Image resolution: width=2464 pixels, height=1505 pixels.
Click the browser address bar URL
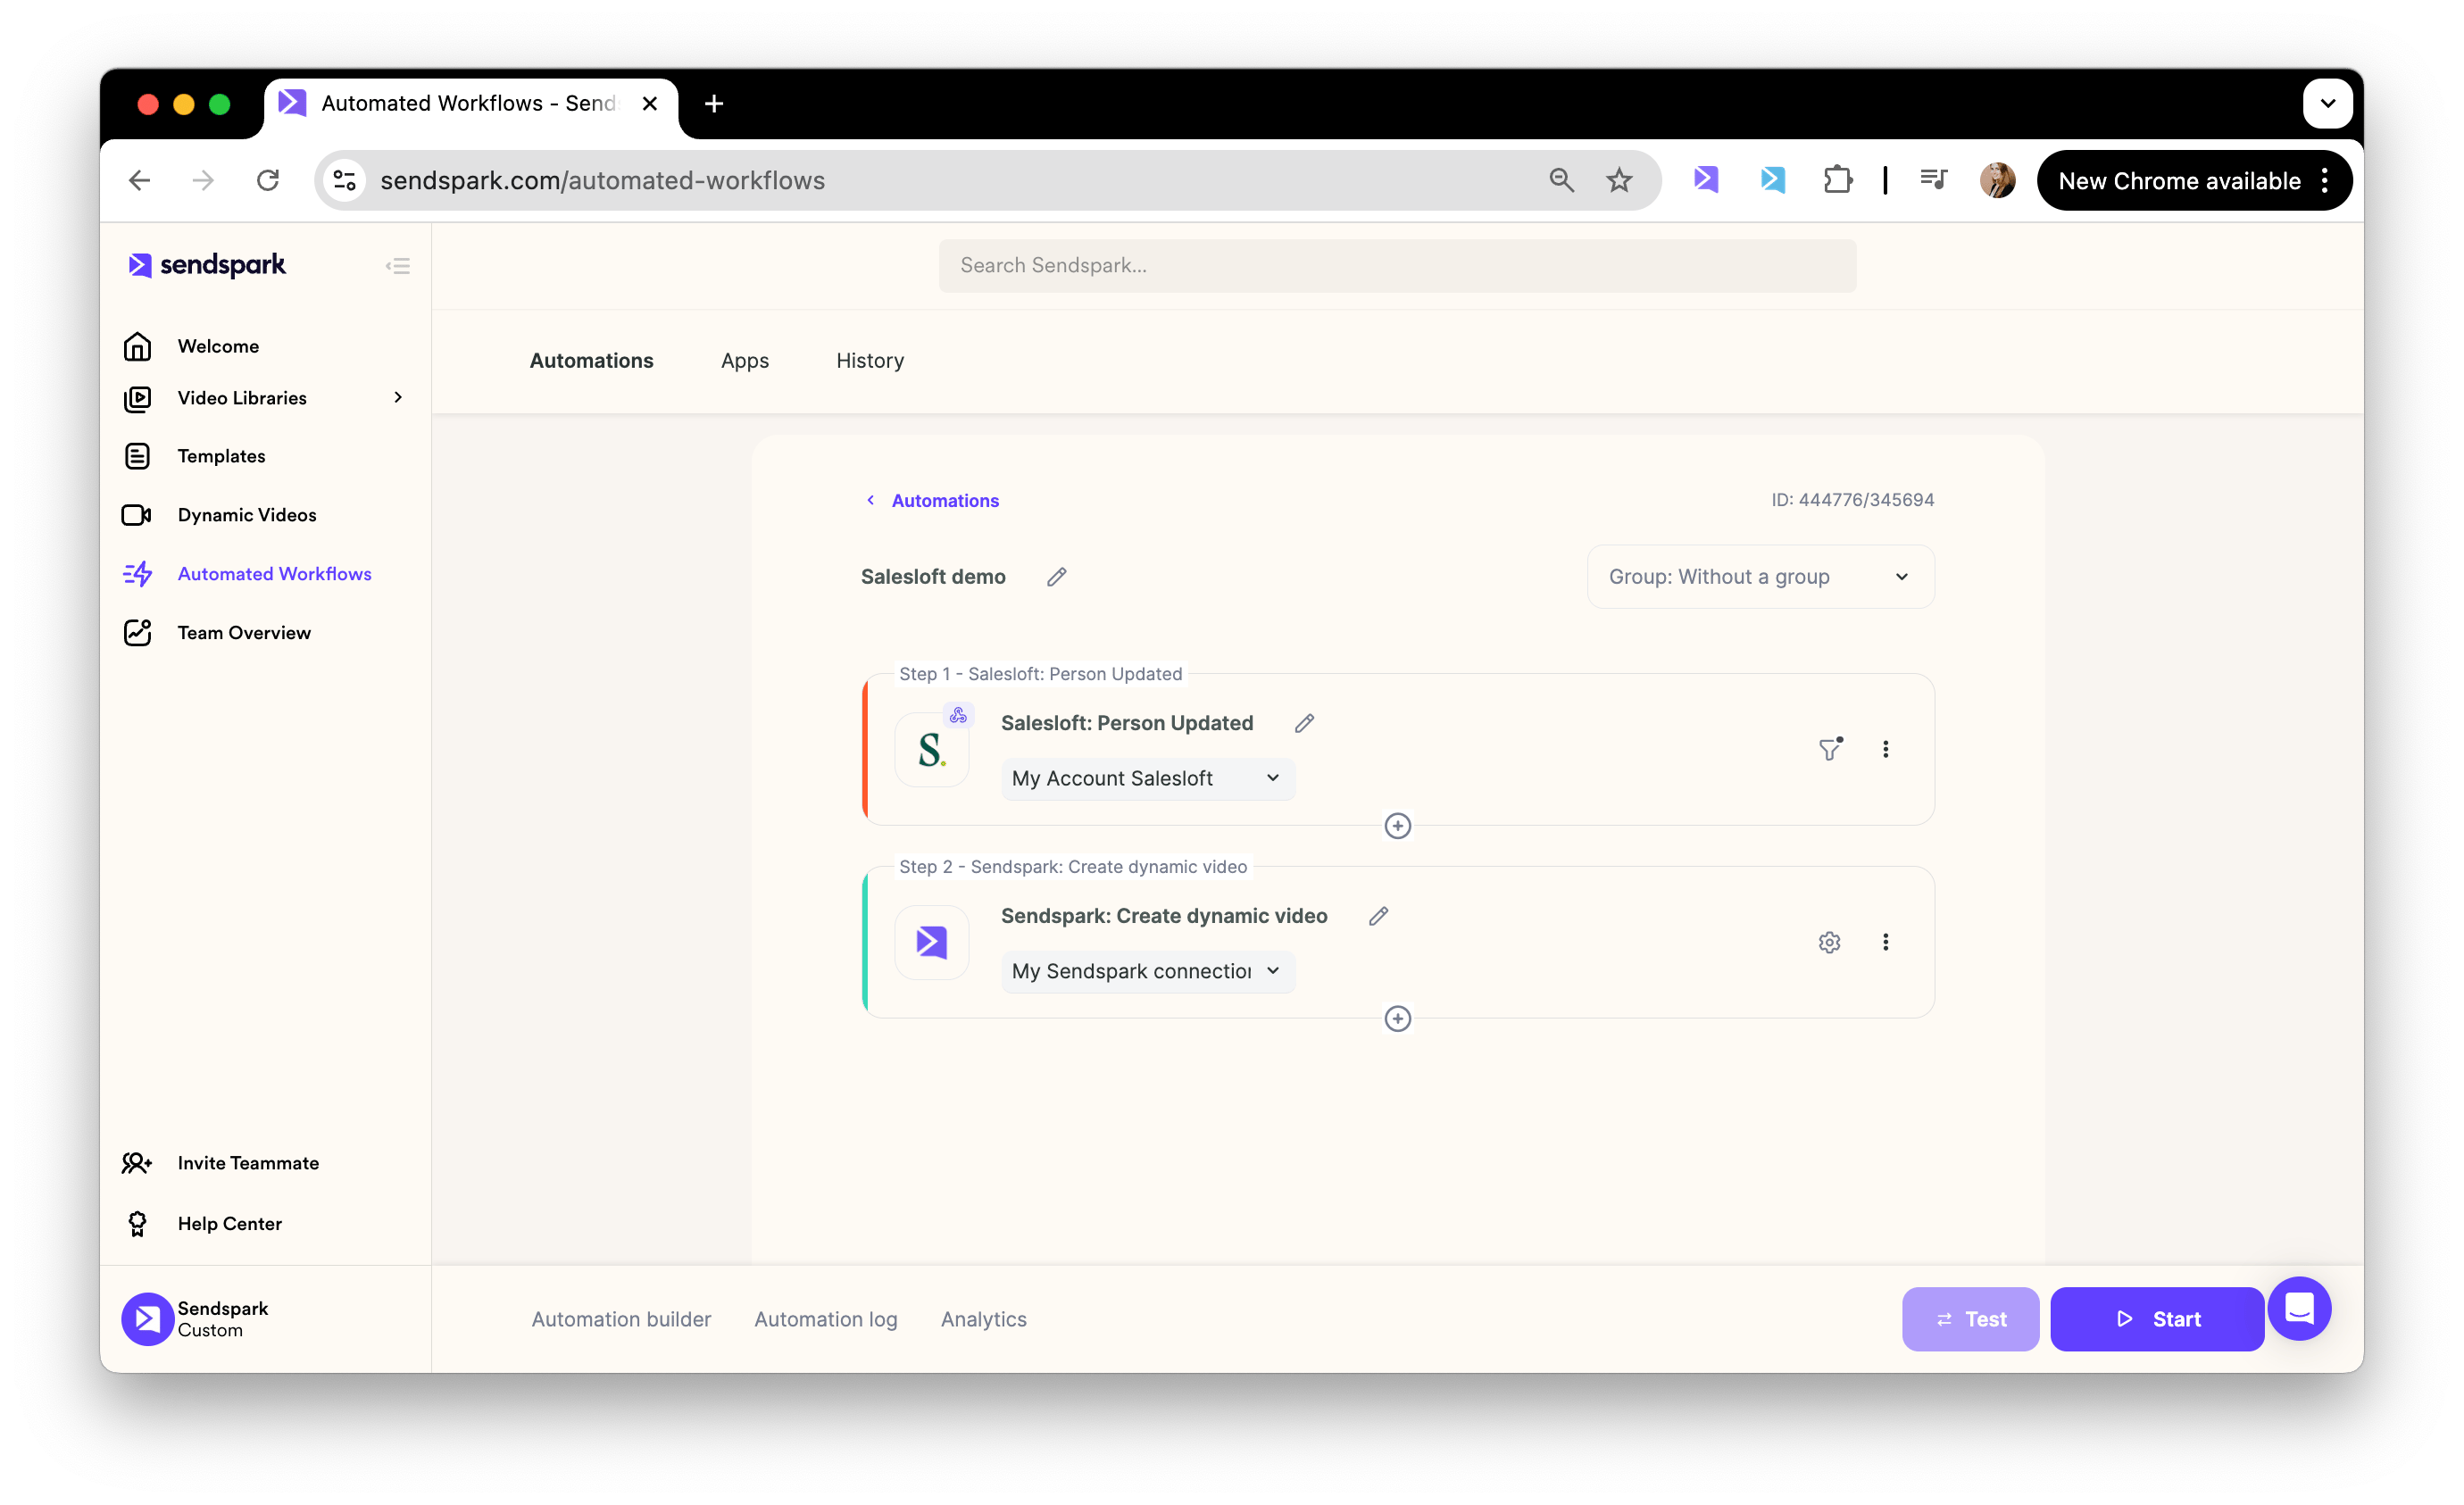coord(603,181)
